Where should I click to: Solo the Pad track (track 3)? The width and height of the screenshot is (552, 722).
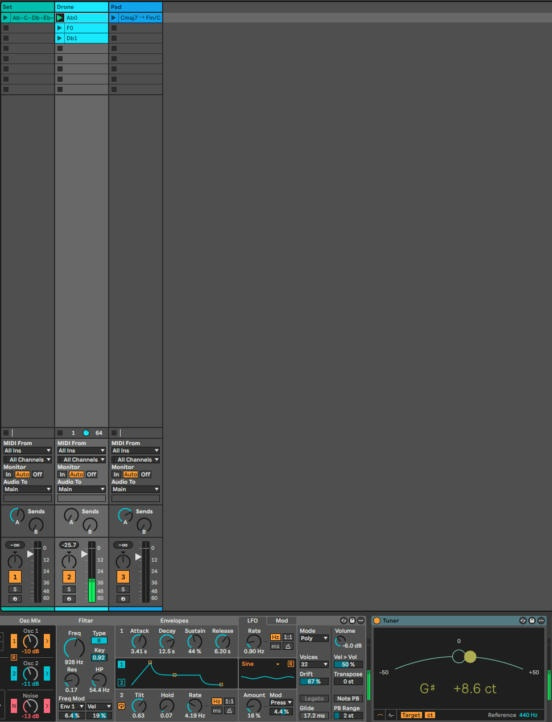coord(123,589)
